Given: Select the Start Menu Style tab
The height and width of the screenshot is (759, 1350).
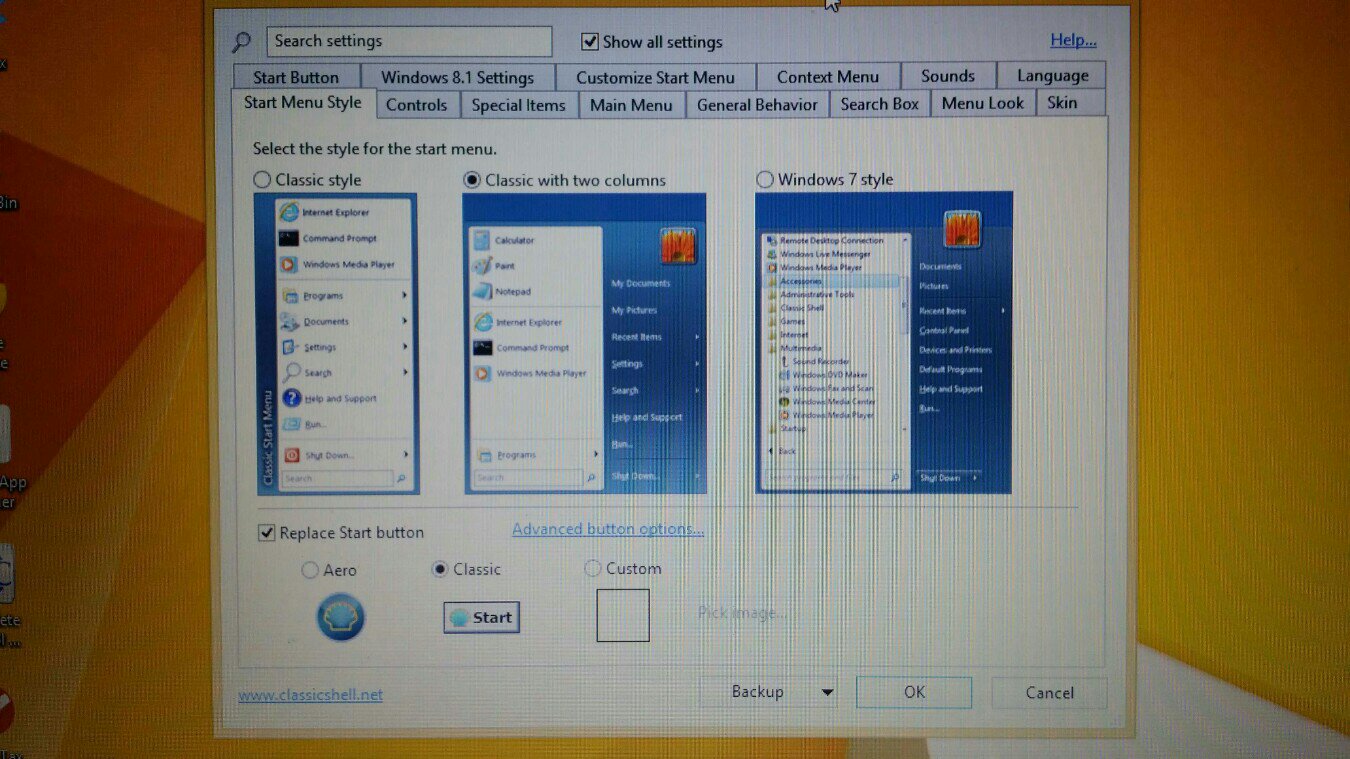Looking at the screenshot, I should (303, 103).
